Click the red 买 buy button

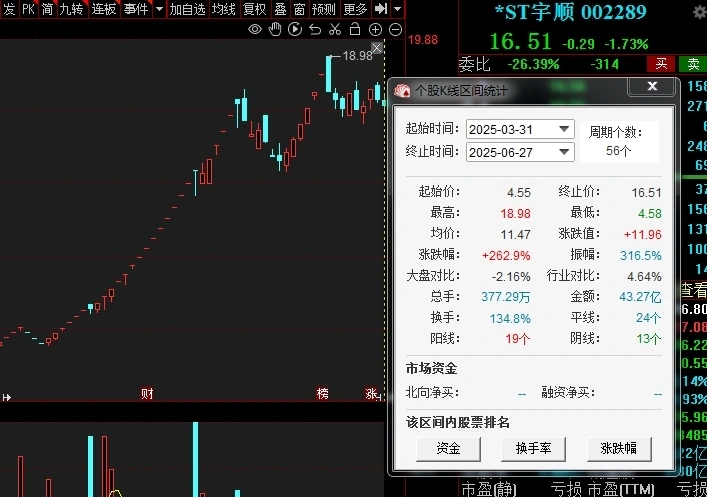661,64
